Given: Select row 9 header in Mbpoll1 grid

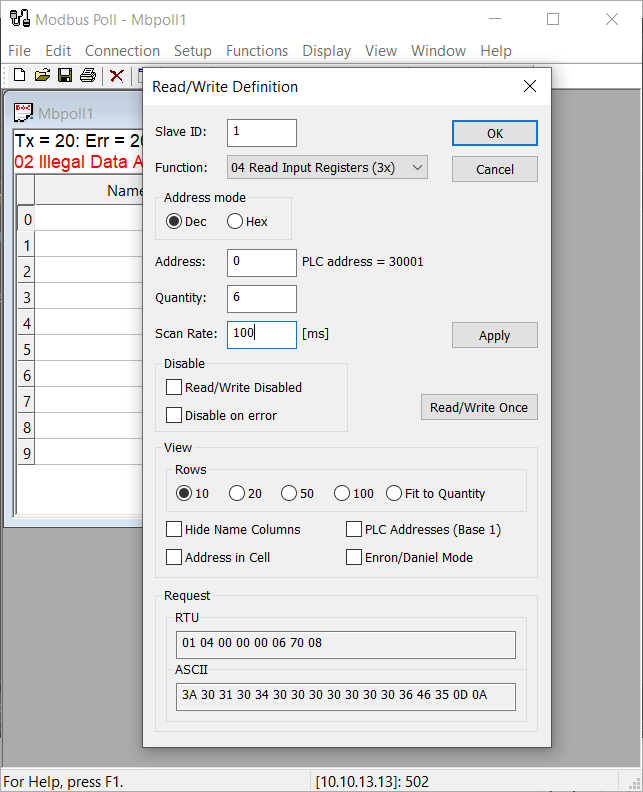Looking at the screenshot, I should (x=26, y=453).
